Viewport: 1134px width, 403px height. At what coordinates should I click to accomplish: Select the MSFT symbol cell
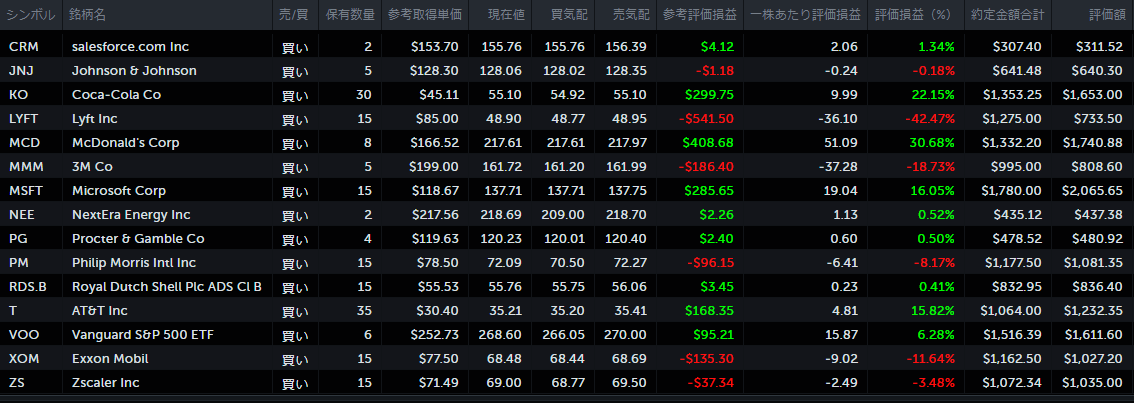point(25,191)
